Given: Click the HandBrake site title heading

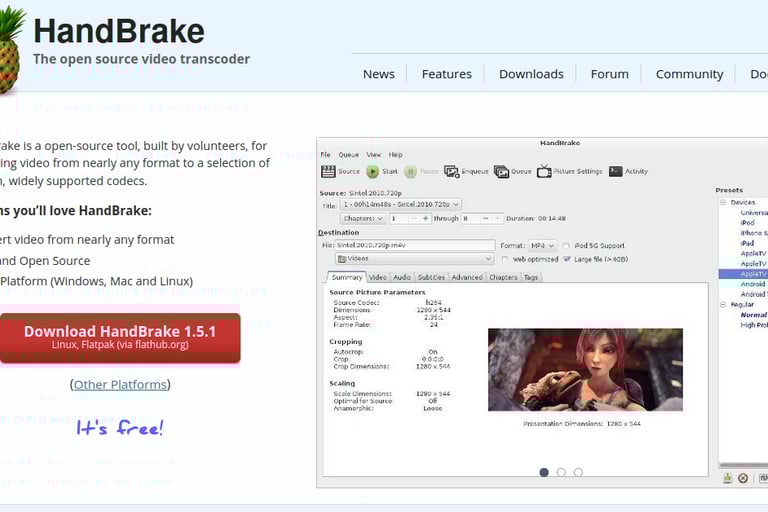Looking at the screenshot, I should click(x=119, y=31).
